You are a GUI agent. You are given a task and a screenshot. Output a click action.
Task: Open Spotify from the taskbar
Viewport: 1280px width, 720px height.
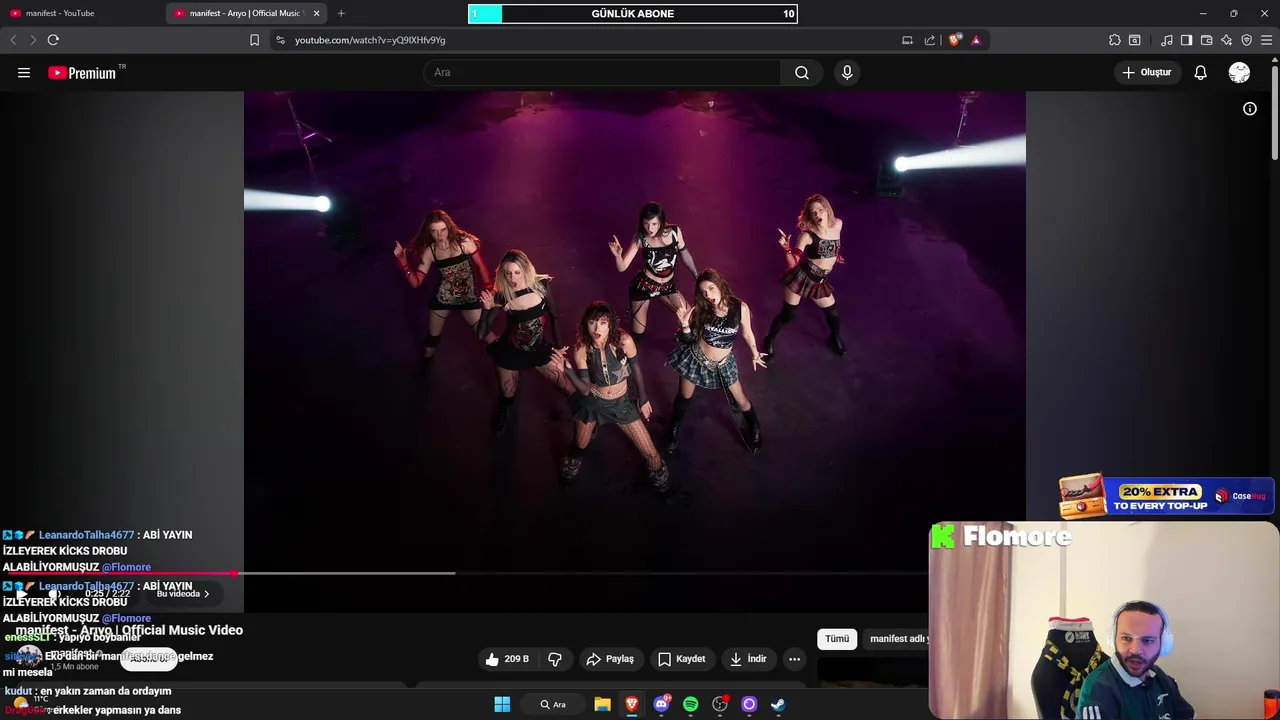[690, 704]
